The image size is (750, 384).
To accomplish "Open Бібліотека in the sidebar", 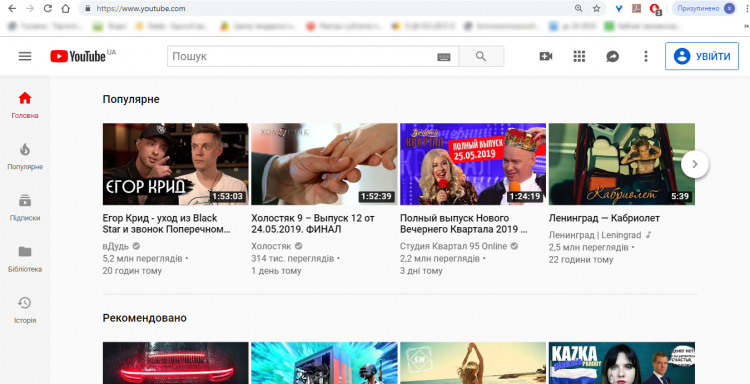I will point(25,259).
